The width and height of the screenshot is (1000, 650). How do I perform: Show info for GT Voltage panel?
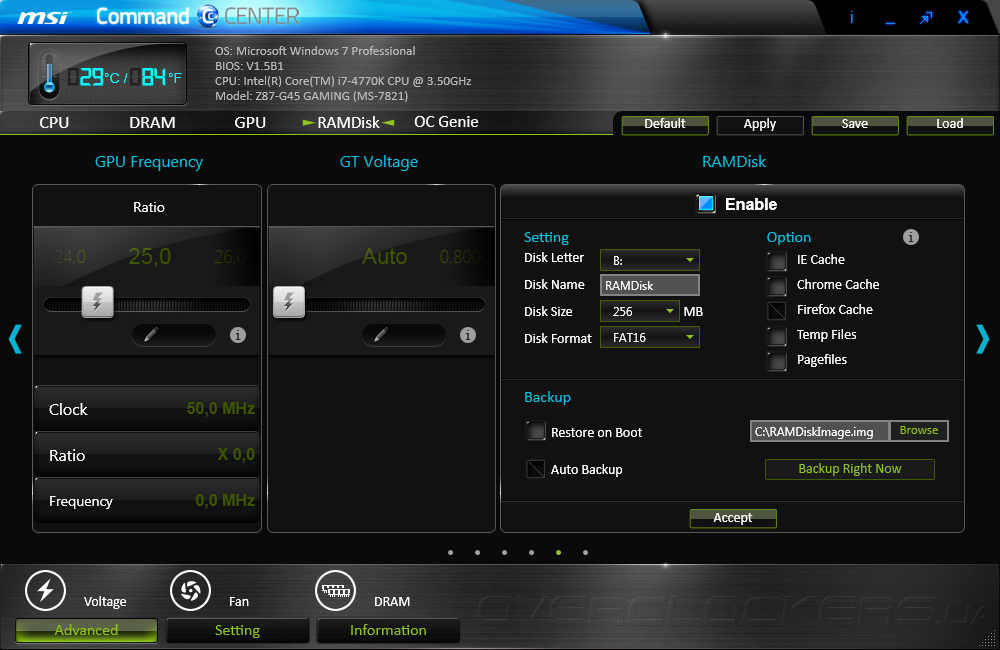[468, 335]
